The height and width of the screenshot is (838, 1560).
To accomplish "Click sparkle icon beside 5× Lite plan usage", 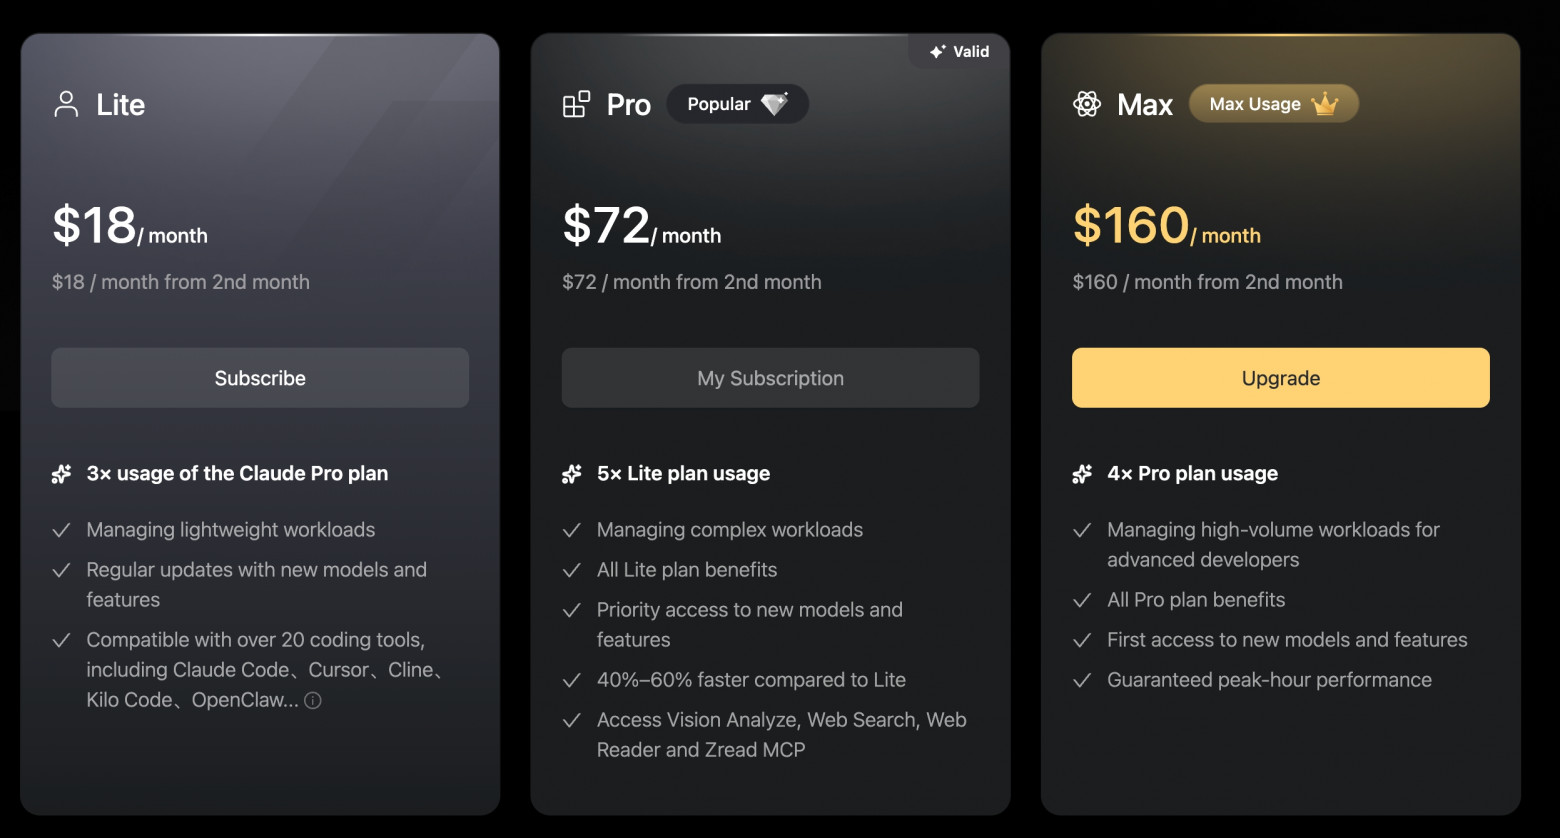I will (572, 474).
